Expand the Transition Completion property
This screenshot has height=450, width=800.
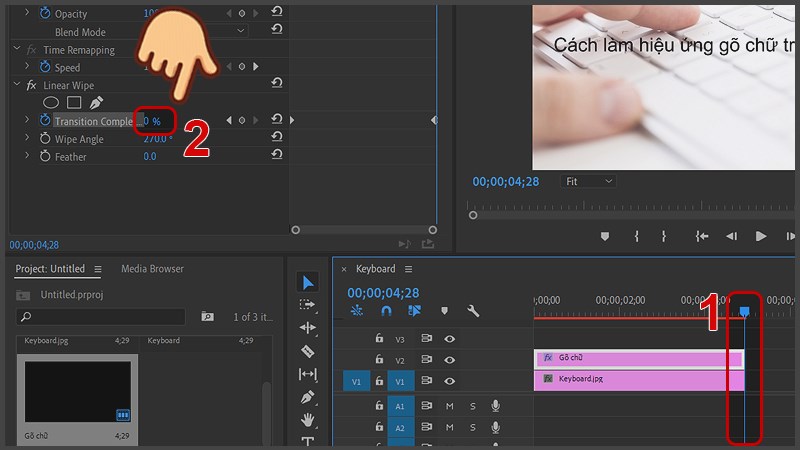(27, 120)
